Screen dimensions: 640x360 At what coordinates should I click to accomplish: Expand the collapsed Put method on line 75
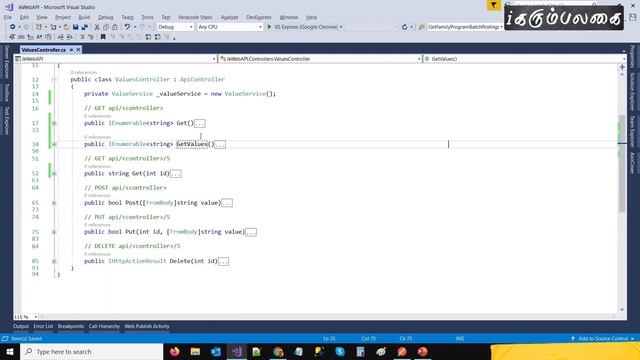point(54,232)
